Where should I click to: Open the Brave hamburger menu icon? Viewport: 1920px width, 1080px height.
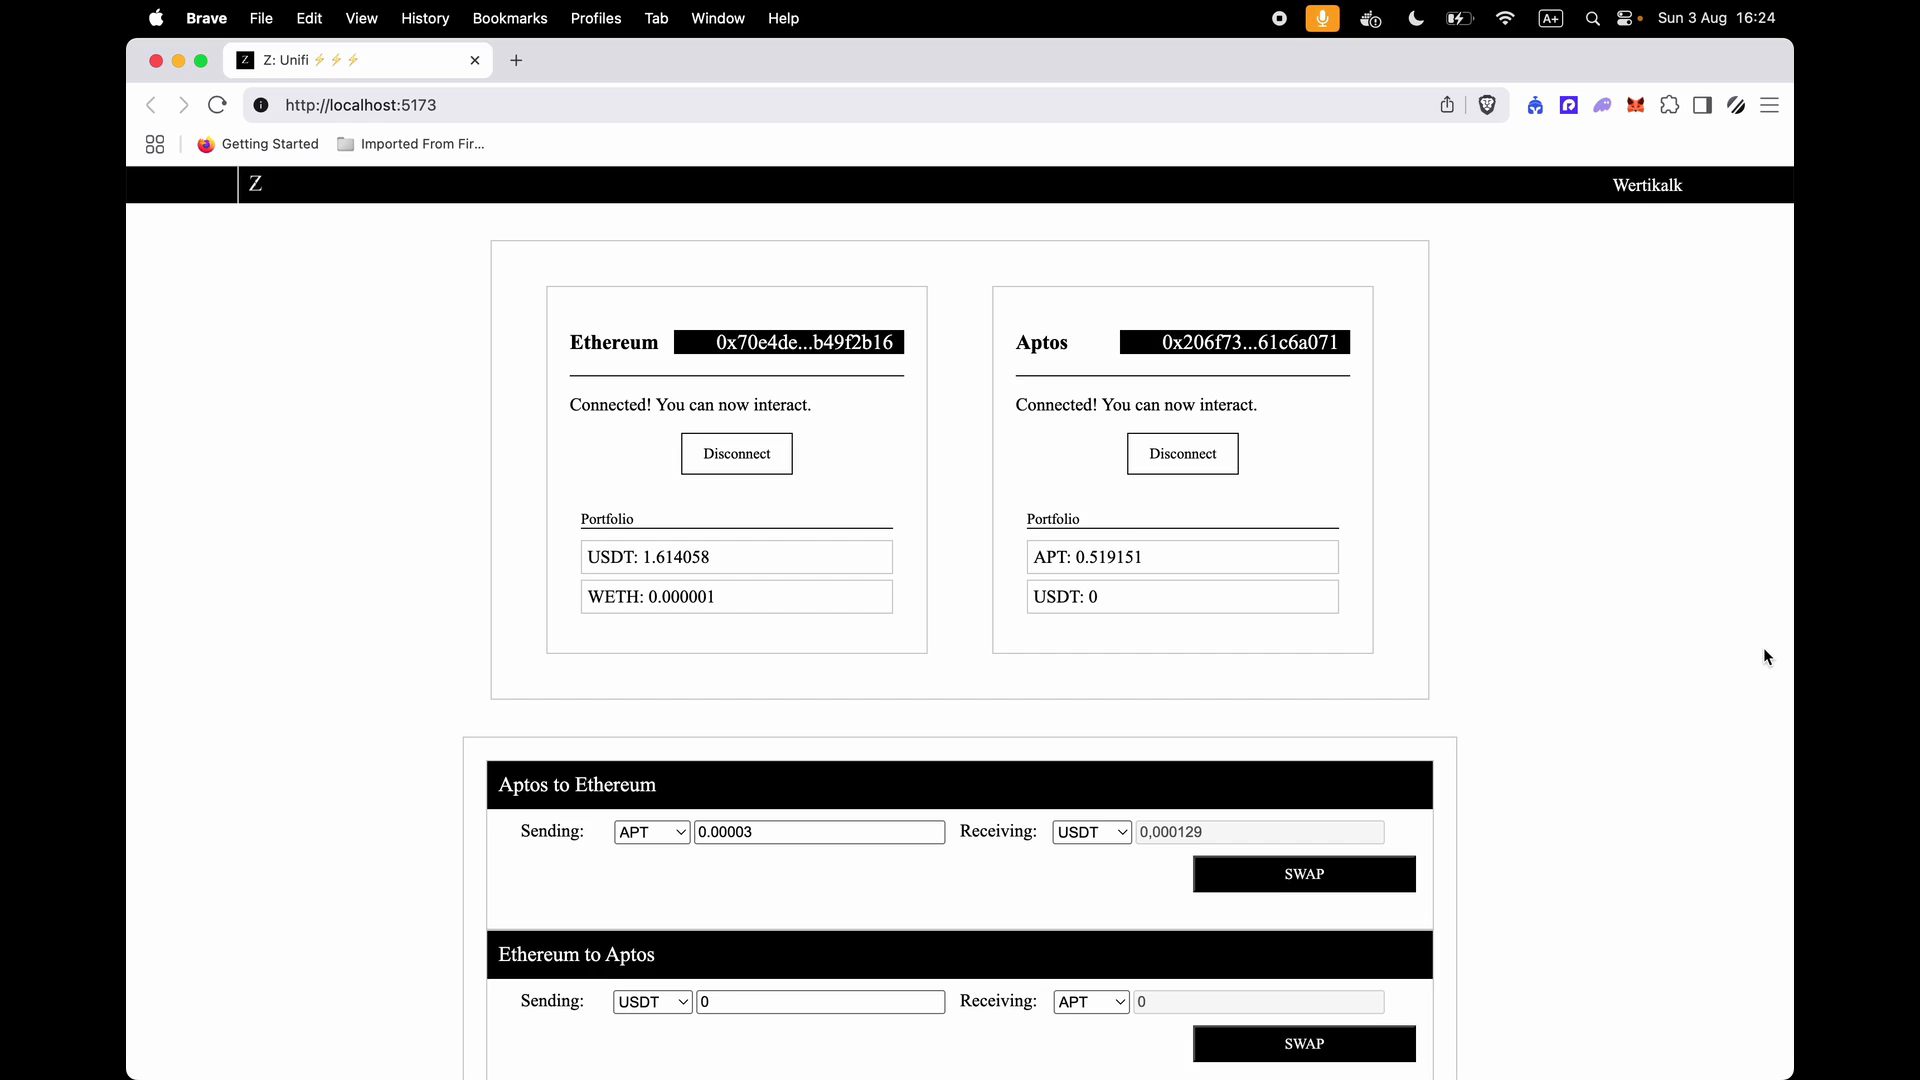coord(1769,105)
